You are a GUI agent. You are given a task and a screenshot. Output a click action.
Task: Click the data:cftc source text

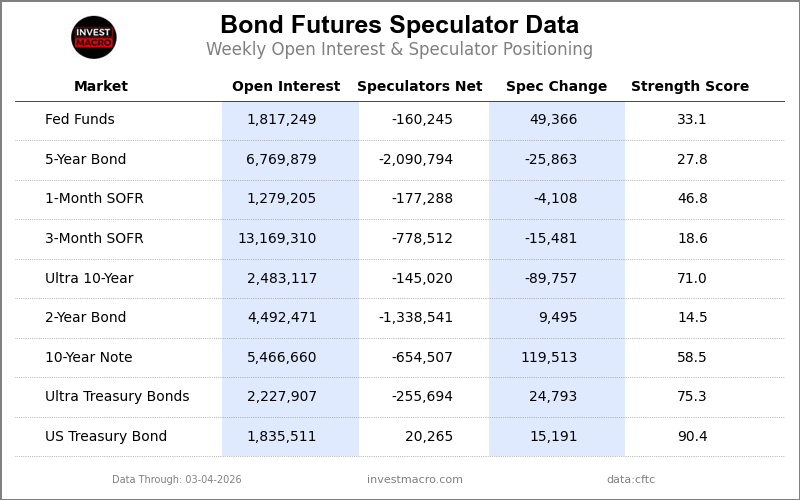[x=631, y=480]
